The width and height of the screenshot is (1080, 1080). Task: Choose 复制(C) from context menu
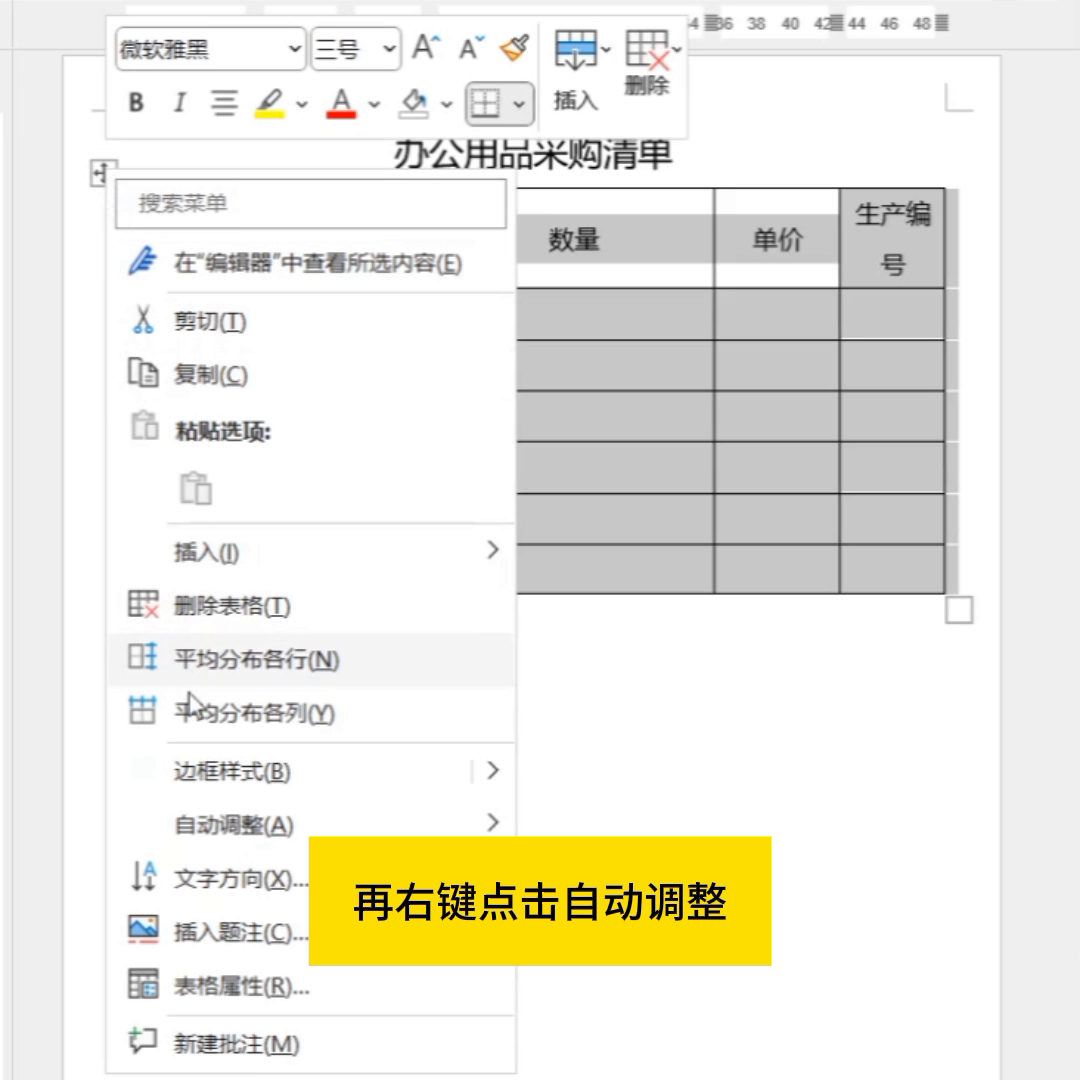[311, 375]
